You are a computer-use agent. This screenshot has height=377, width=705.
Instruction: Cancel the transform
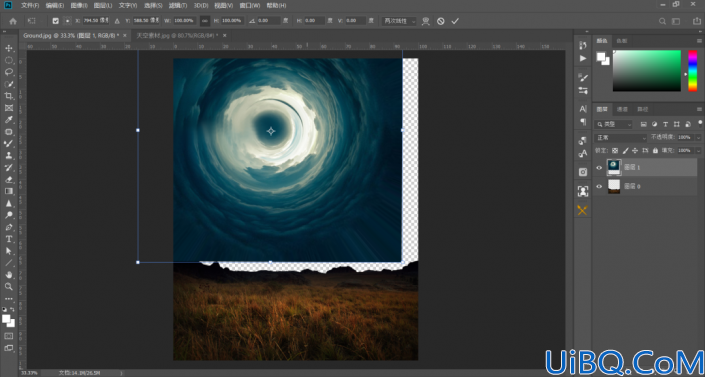pos(441,21)
